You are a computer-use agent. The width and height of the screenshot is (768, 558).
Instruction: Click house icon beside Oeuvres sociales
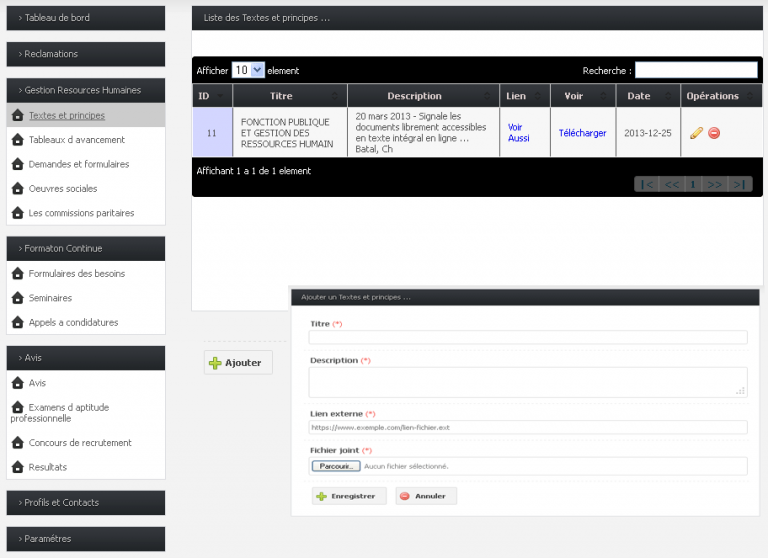[17, 189]
